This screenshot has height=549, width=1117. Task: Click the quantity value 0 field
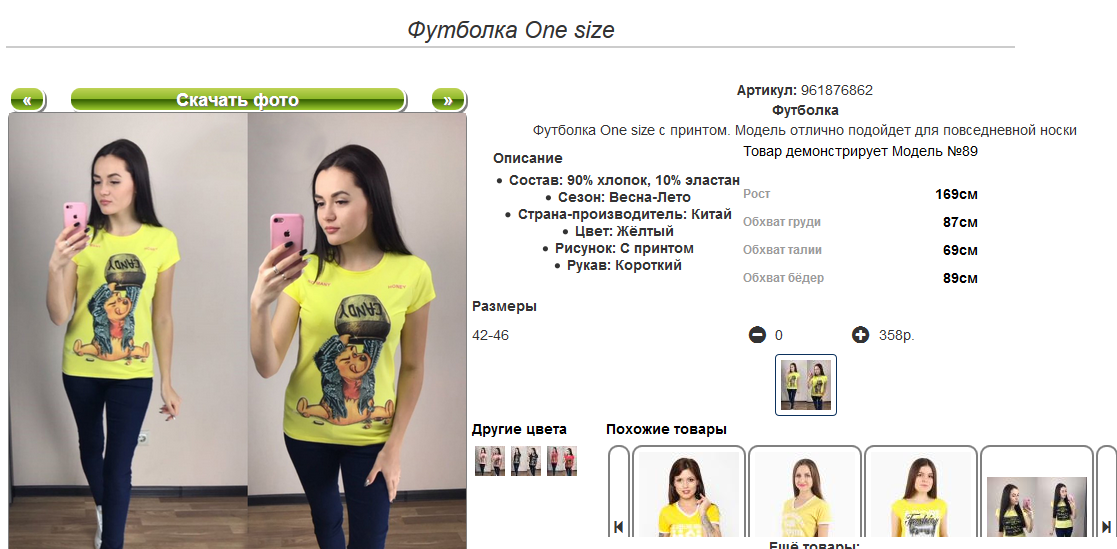779,335
